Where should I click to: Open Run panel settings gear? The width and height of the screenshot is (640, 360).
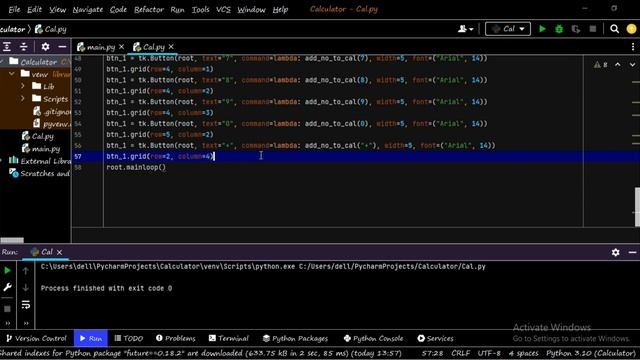616,252
